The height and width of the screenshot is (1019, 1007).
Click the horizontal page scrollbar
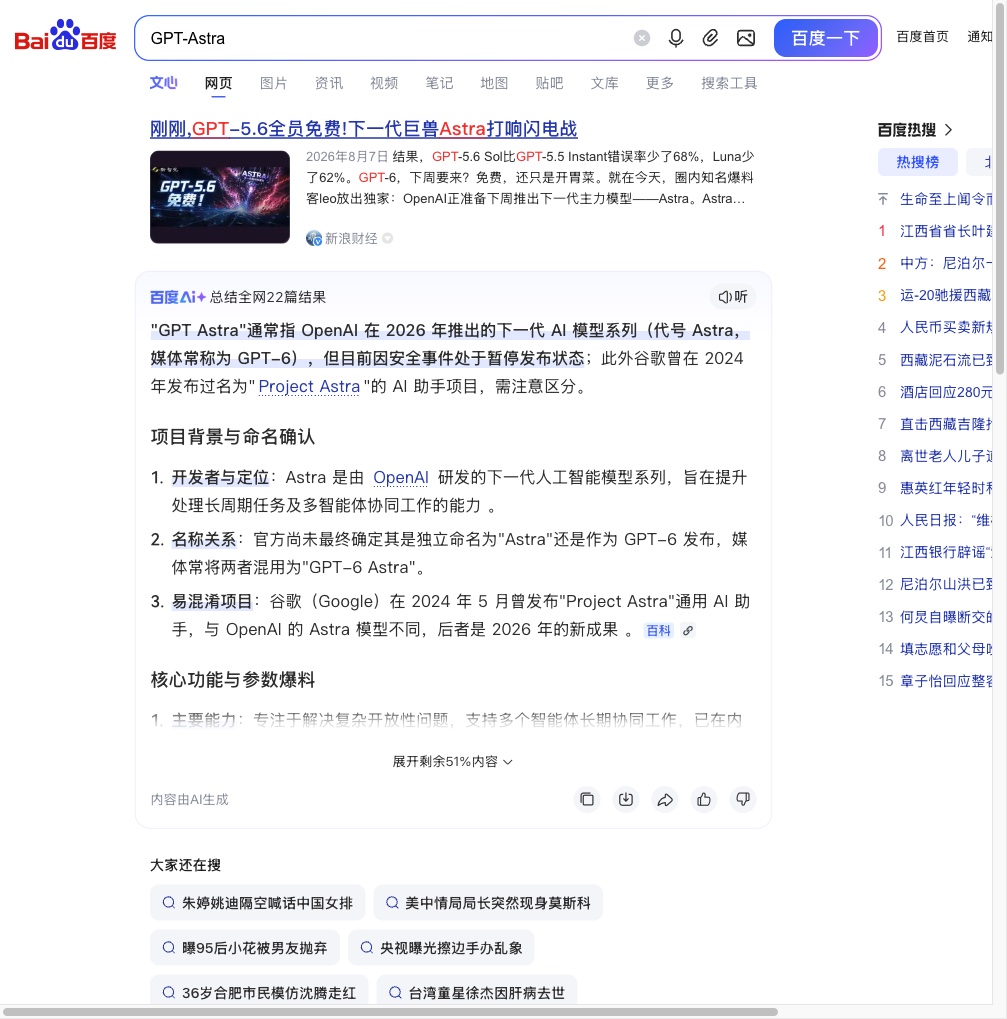(390, 1012)
